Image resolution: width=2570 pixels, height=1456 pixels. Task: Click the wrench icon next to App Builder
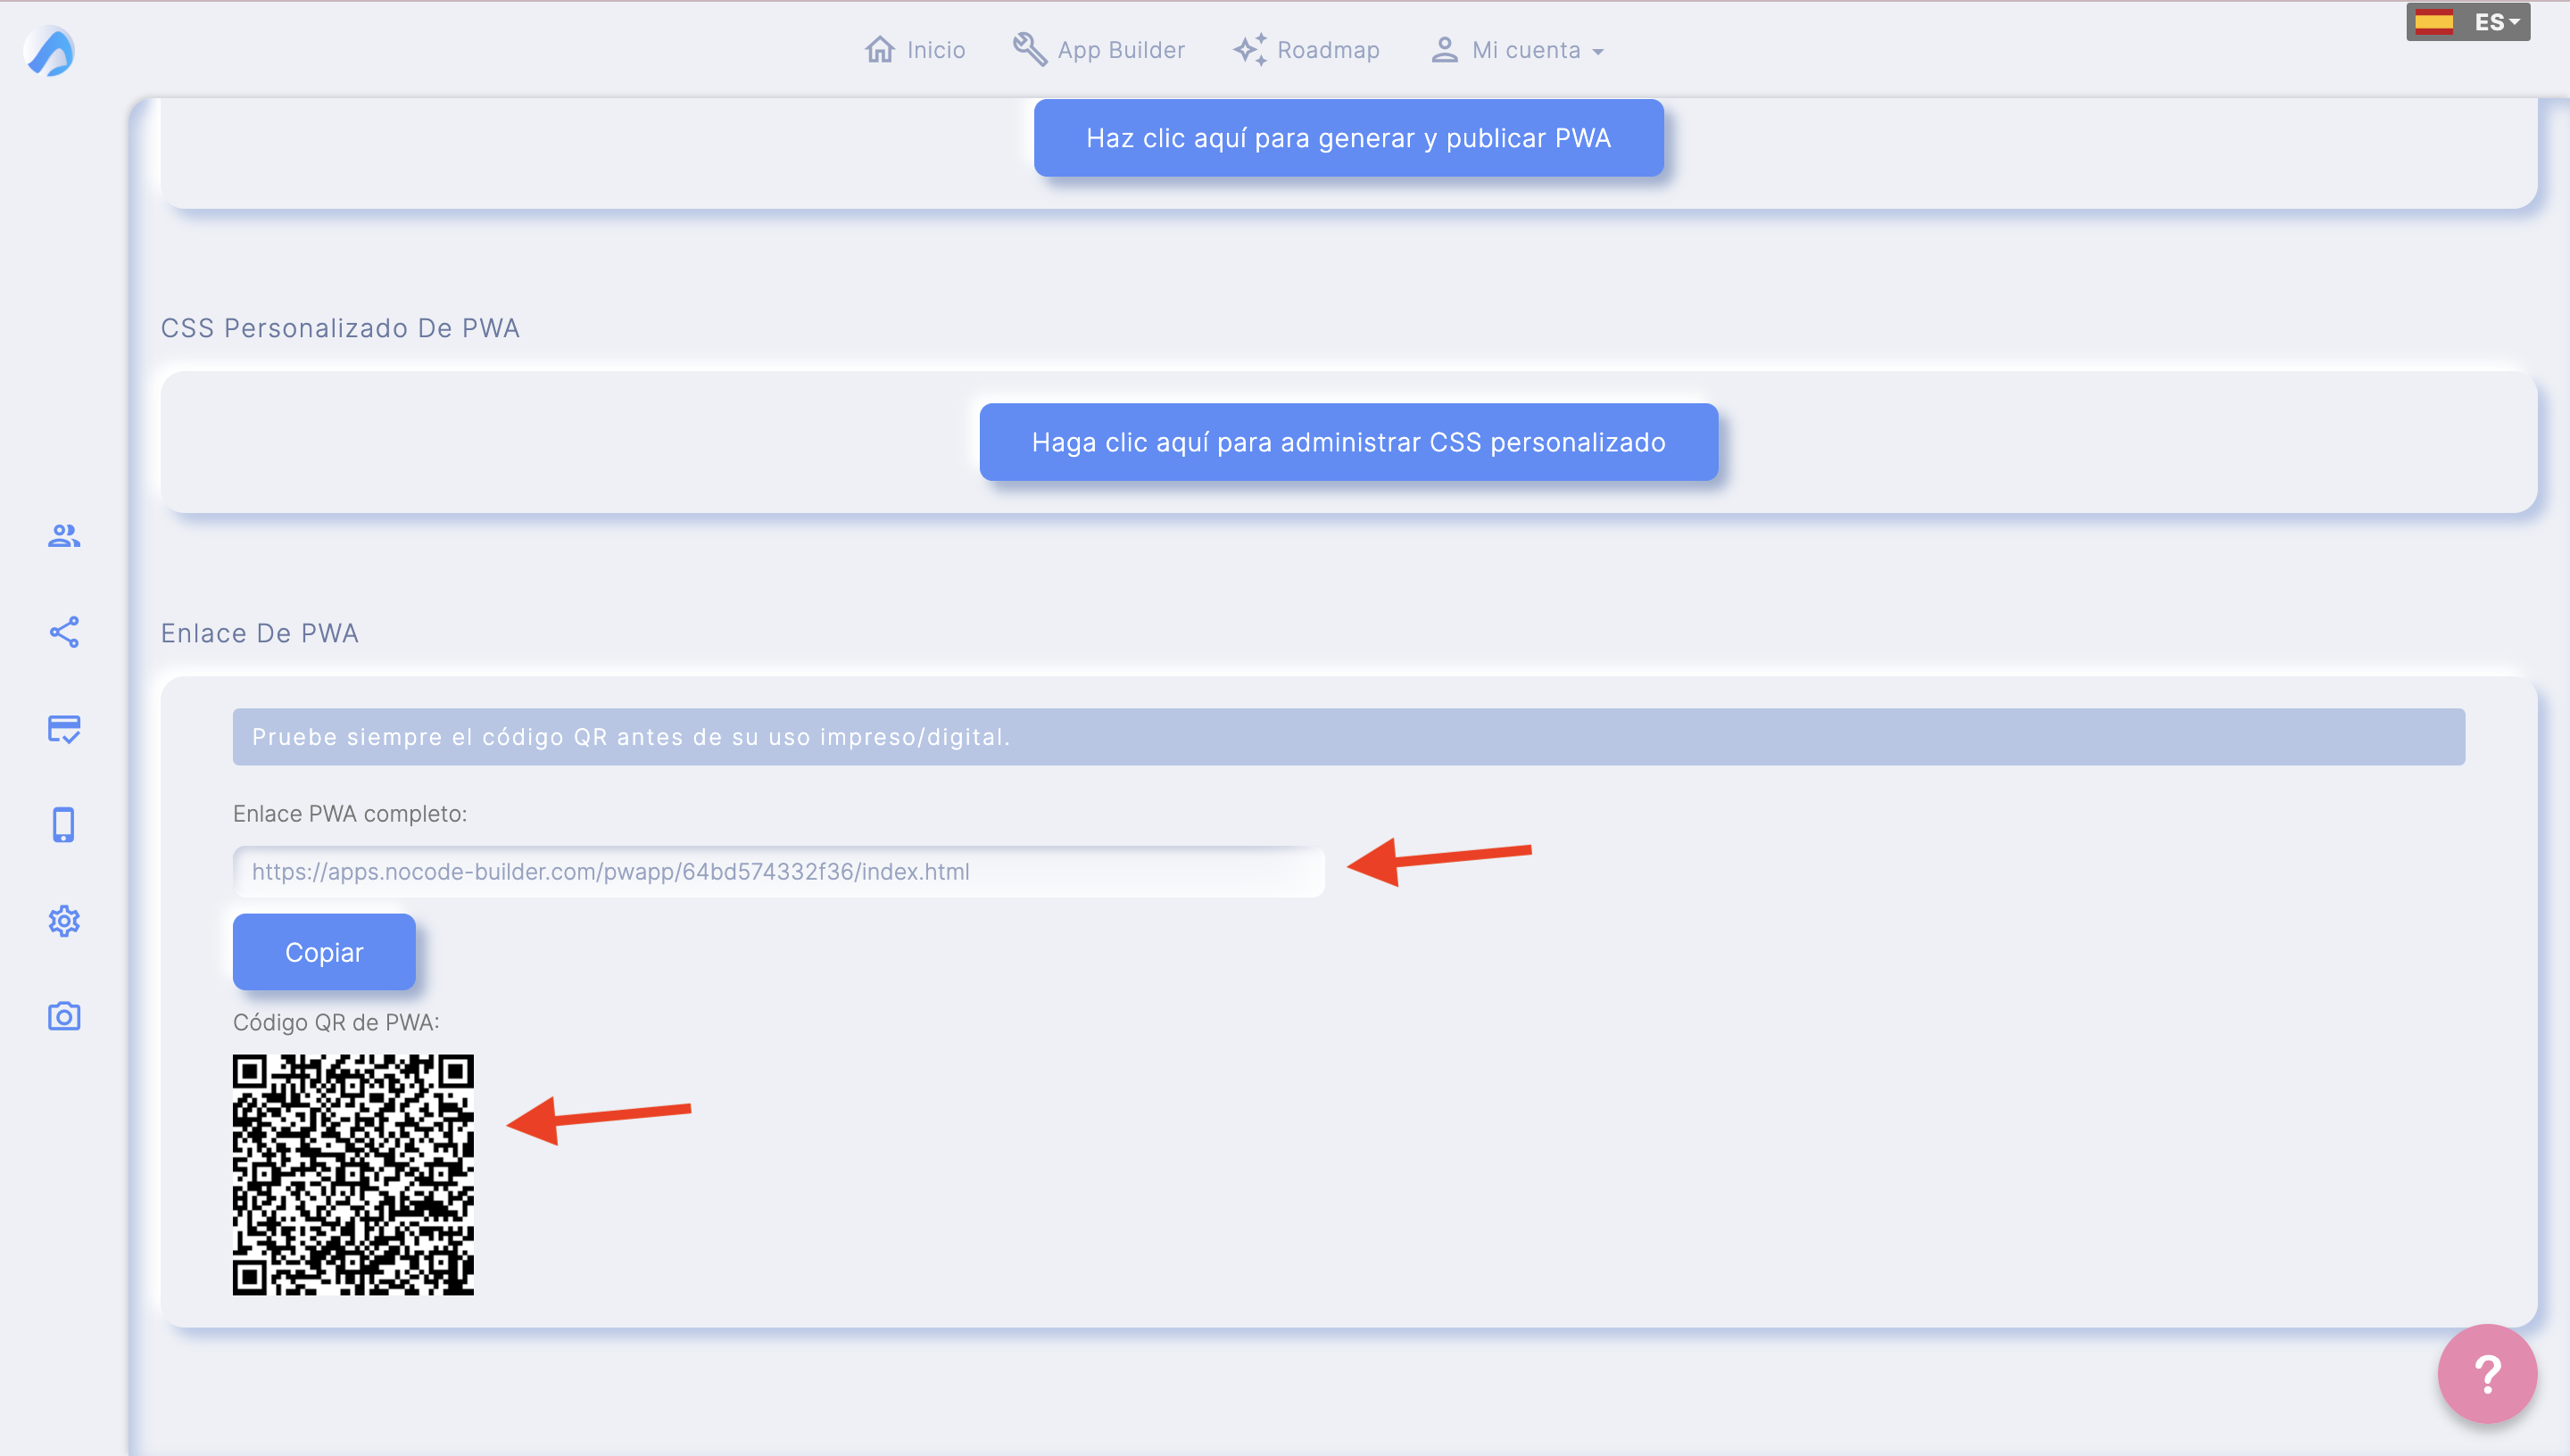1030,49
